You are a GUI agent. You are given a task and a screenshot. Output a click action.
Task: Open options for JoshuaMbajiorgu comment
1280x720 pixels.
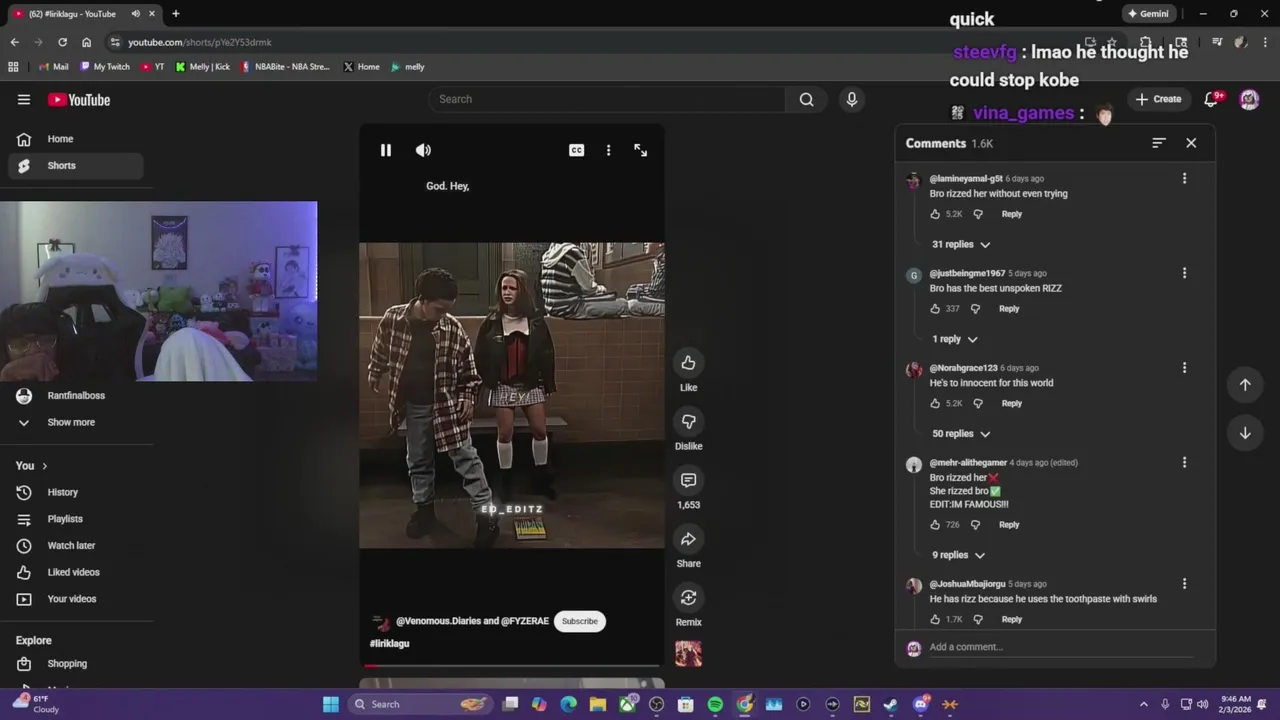click(x=1184, y=583)
